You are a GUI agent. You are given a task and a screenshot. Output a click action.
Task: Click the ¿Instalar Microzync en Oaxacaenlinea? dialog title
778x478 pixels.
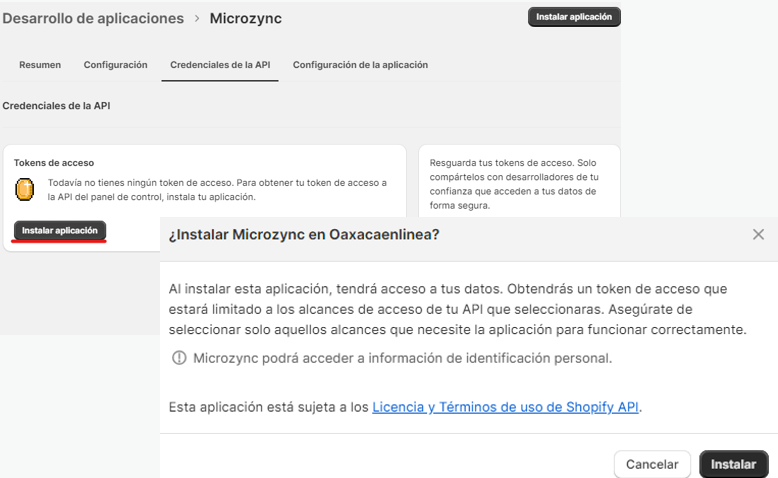coord(304,234)
